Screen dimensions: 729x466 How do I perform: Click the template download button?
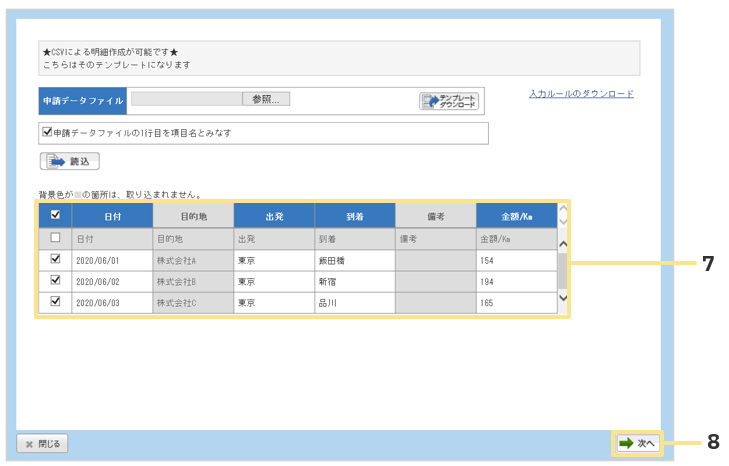pos(449,101)
